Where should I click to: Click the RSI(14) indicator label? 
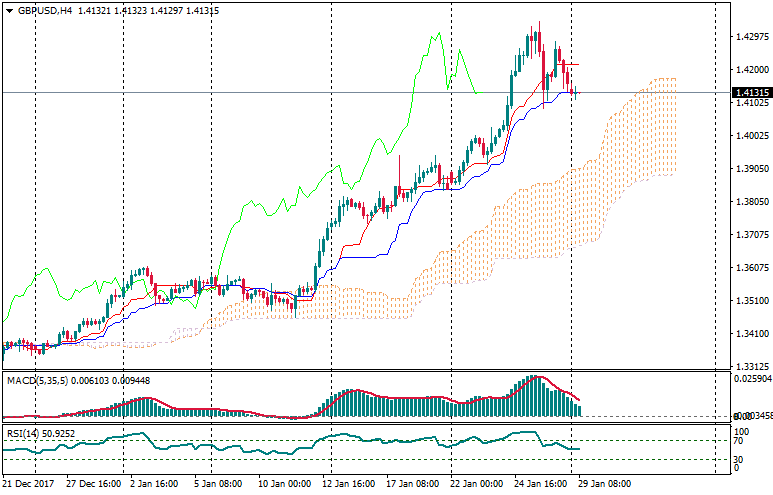[26, 433]
